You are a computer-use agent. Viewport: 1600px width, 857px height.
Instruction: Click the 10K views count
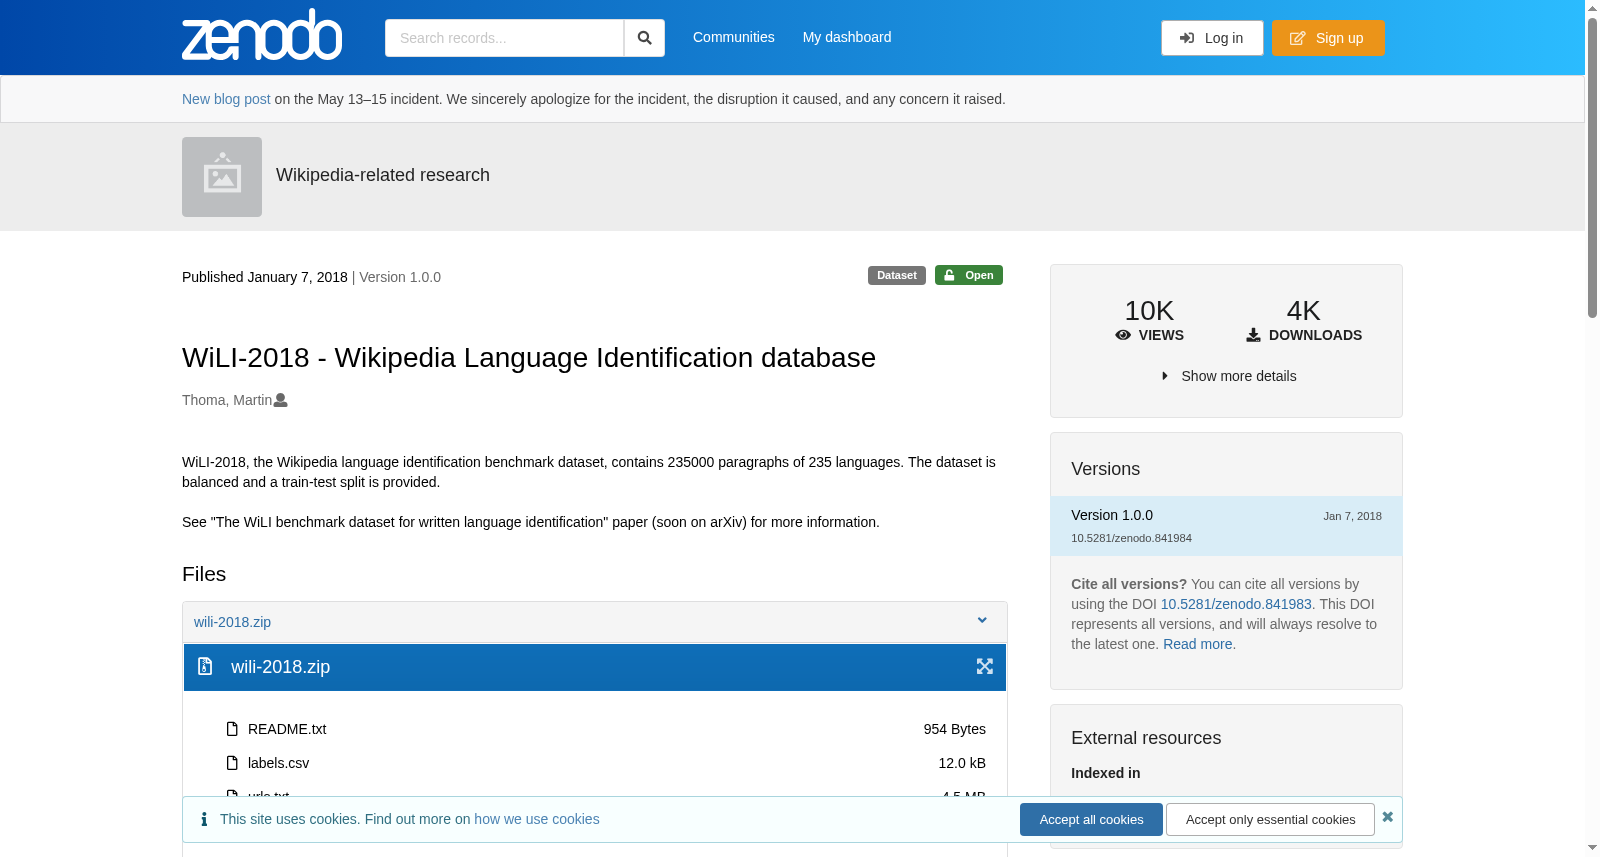[x=1149, y=311]
